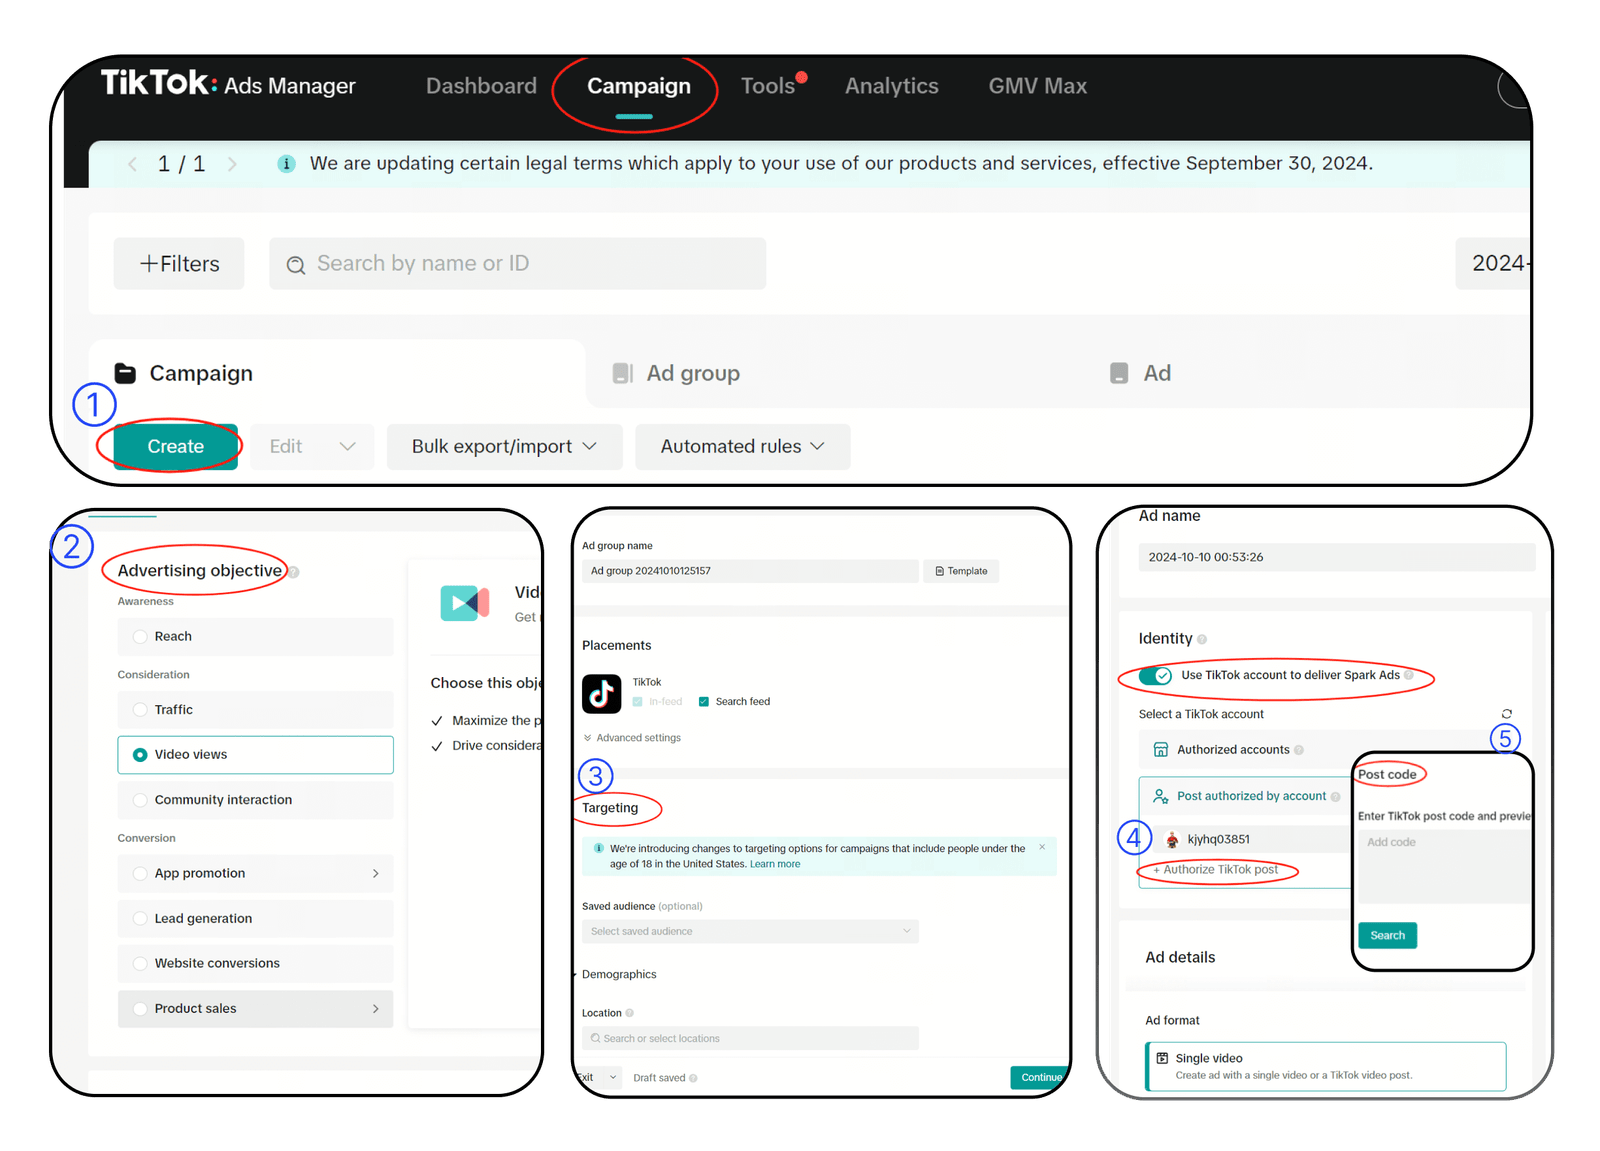Click the Authorized accounts store icon
Screen dimensions: 1600x1151
pyautogui.click(x=1161, y=750)
